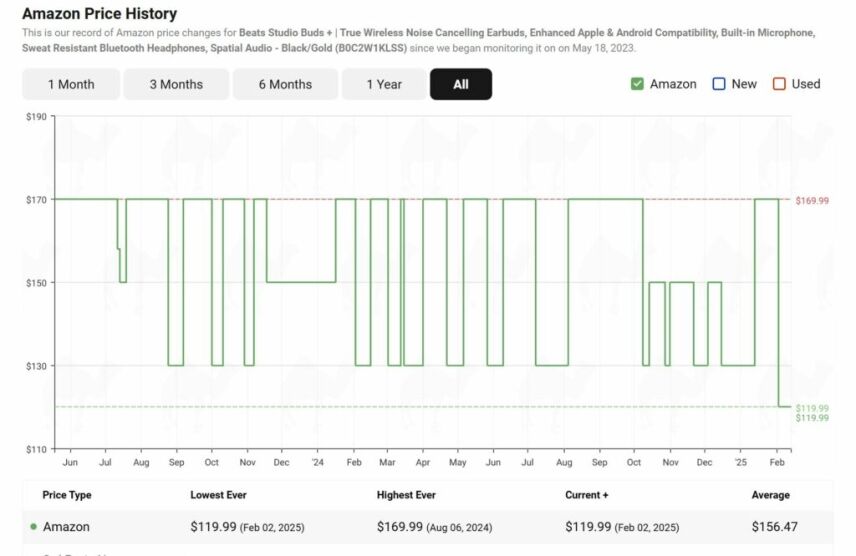Screen dimensions: 856x556
Task: Choose the 1 Year time range
Action: pos(384,85)
